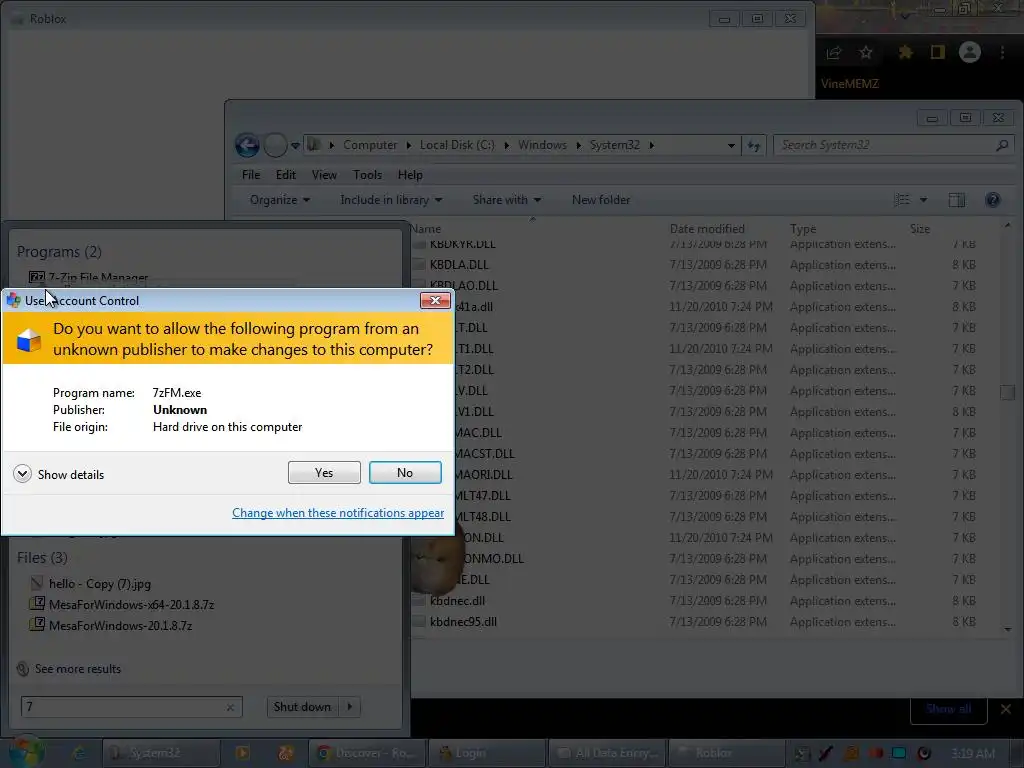This screenshot has width=1024, height=768.
Task: Click Back arrow in System32 Explorer window
Action: click(x=248, y=145)
